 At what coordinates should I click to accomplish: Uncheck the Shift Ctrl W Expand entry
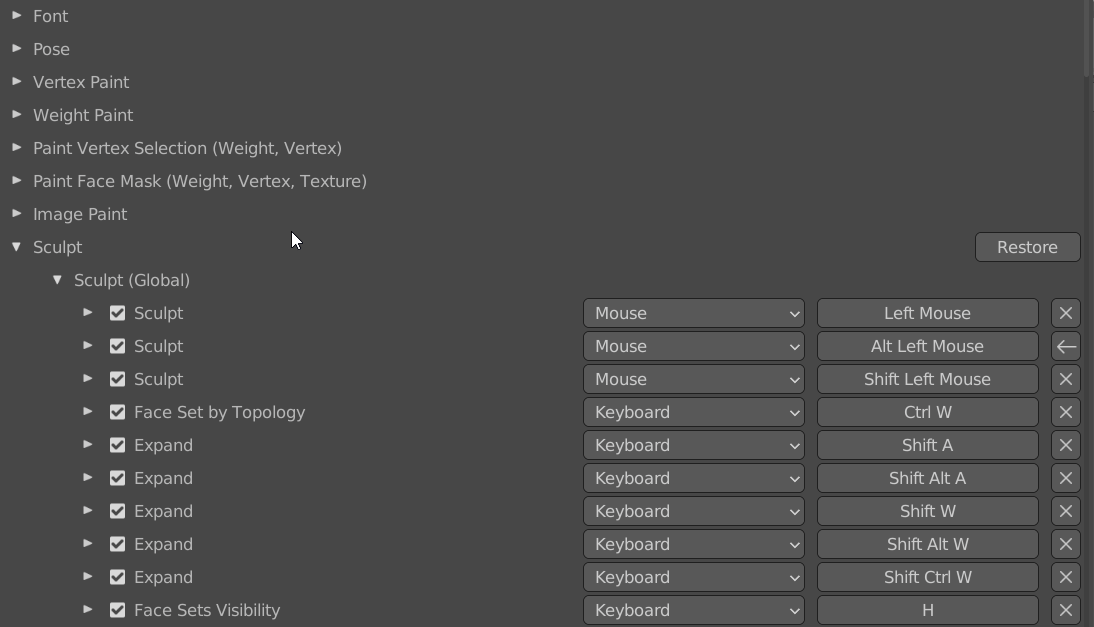117,577
